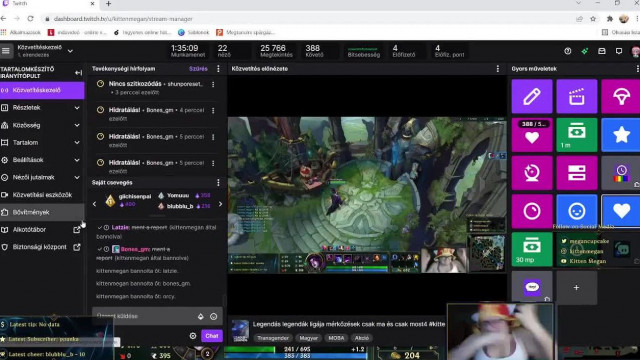
Task: Show next top cheerers with right arrow
Action: pyautogui.click(x=220, y=204)
